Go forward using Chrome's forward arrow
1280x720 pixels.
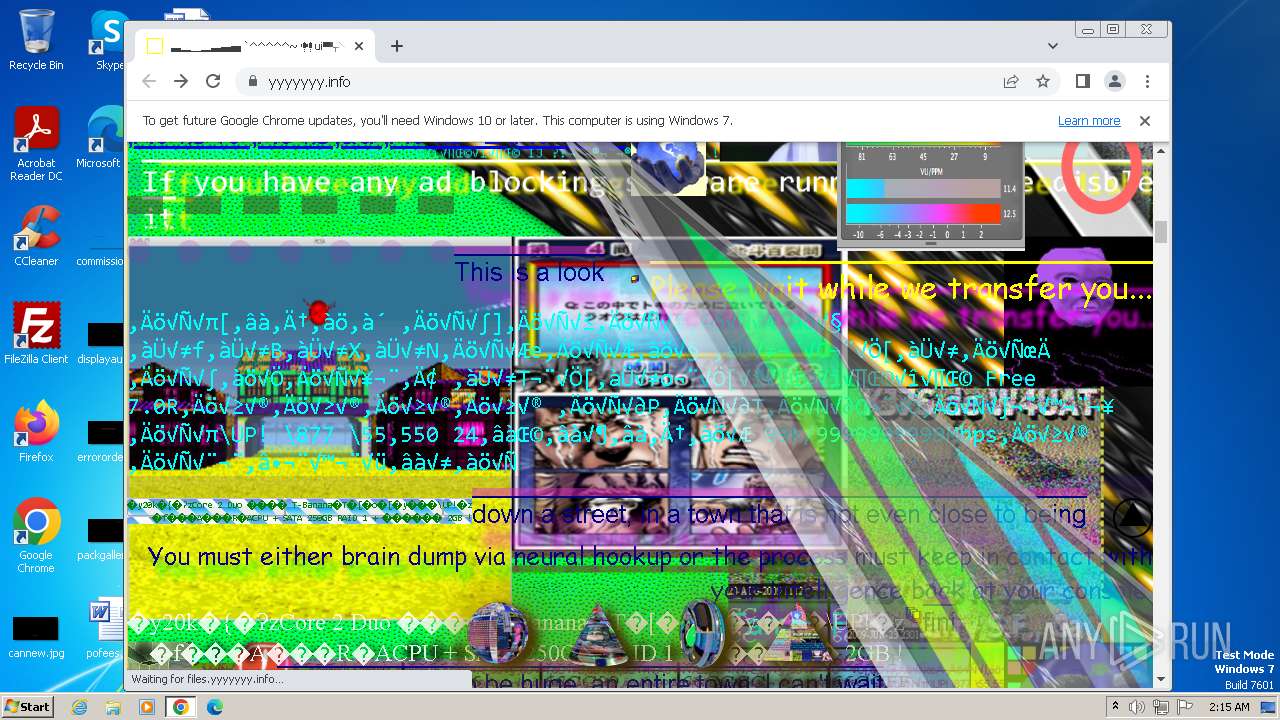tap(181, 81)
